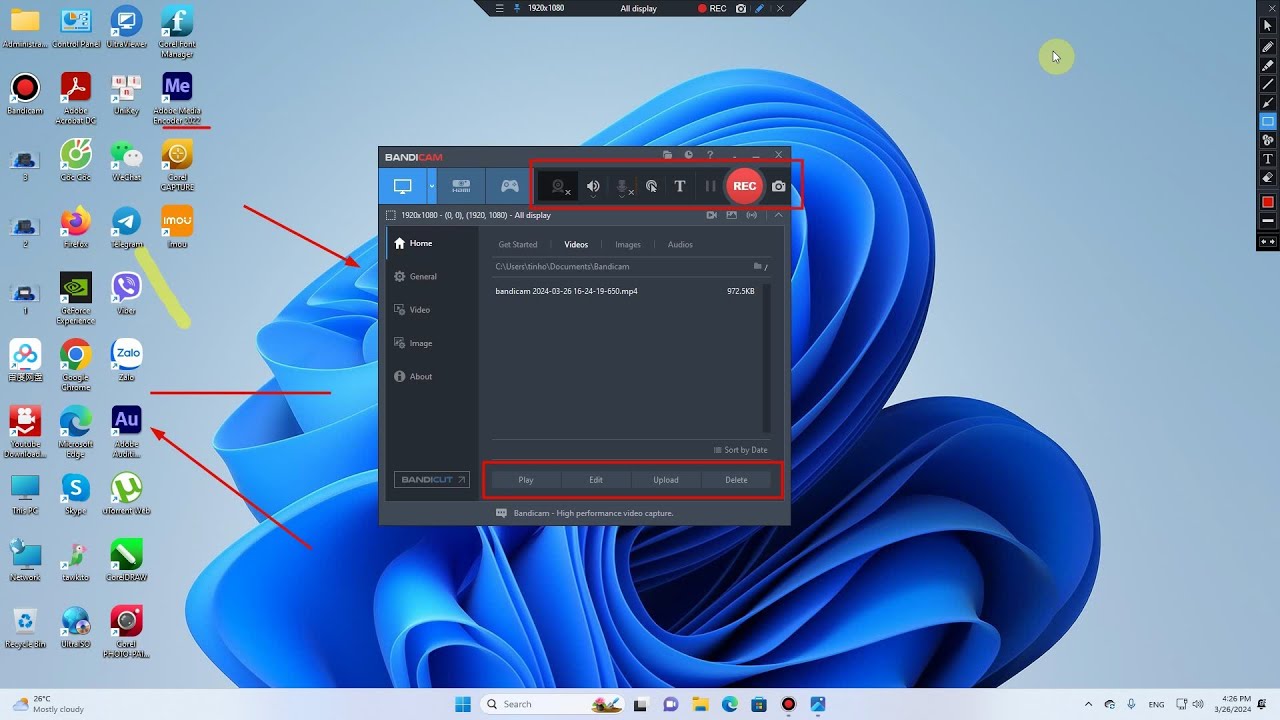Click the video list scrollbar

[x=767, y=357]
